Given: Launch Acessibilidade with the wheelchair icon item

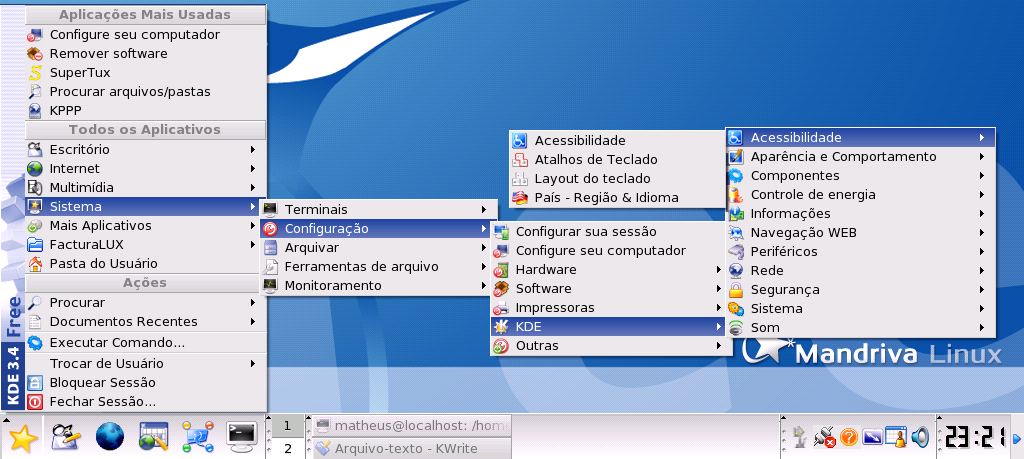Looking at the screenshot, I should click(x=617, y=140).
